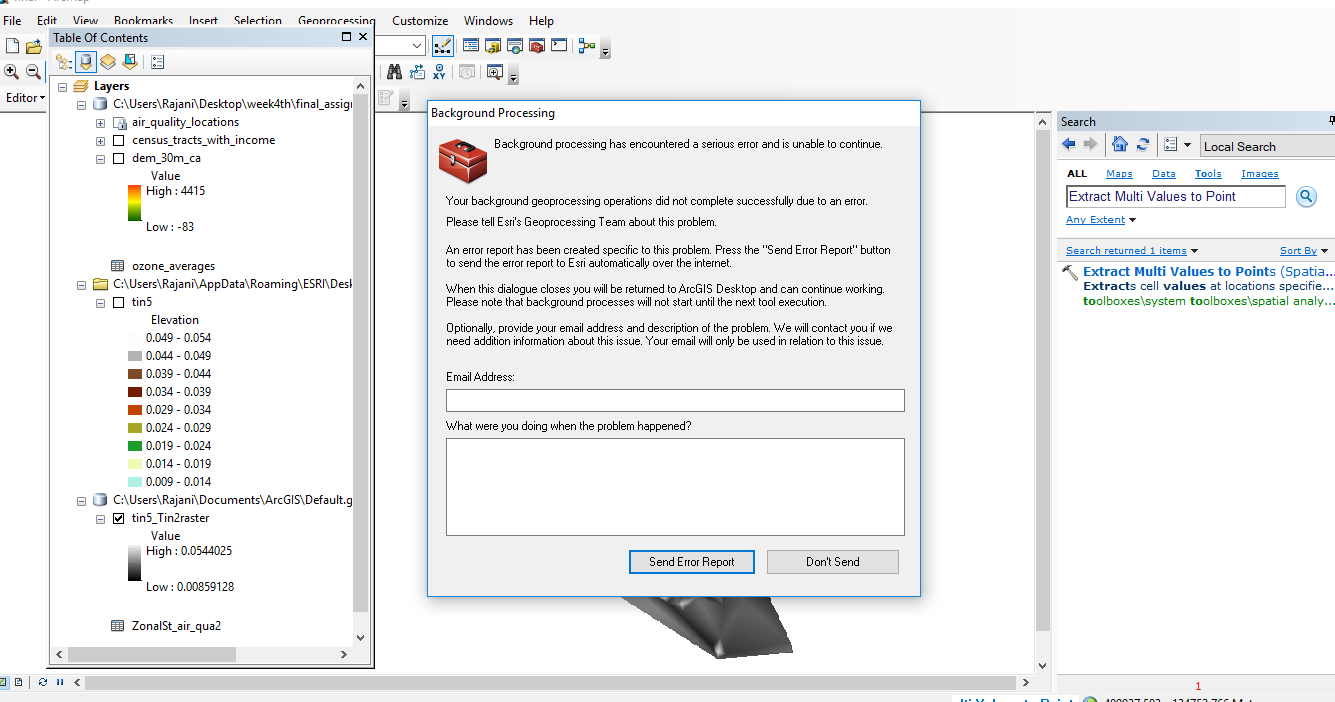Select the Zoom Out magnifier tool
1335x702 pixels.
tap(33, 72)
